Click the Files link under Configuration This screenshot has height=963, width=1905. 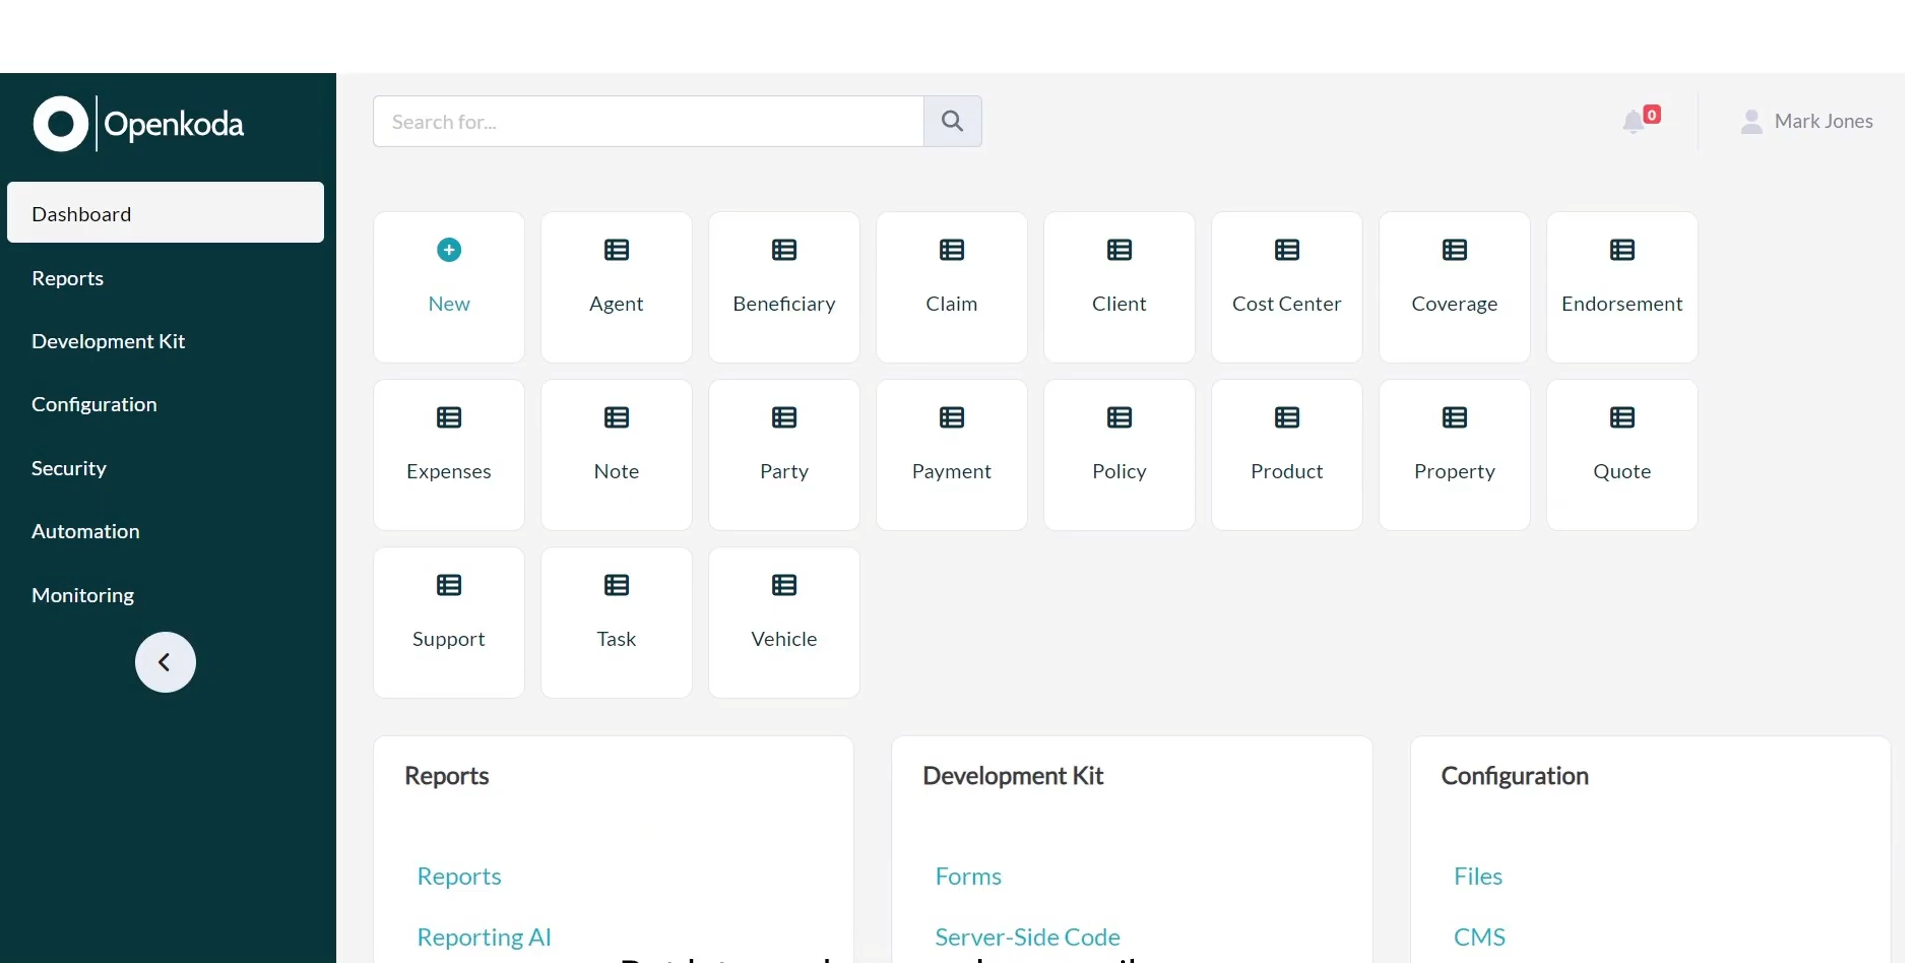(1477, 876)
